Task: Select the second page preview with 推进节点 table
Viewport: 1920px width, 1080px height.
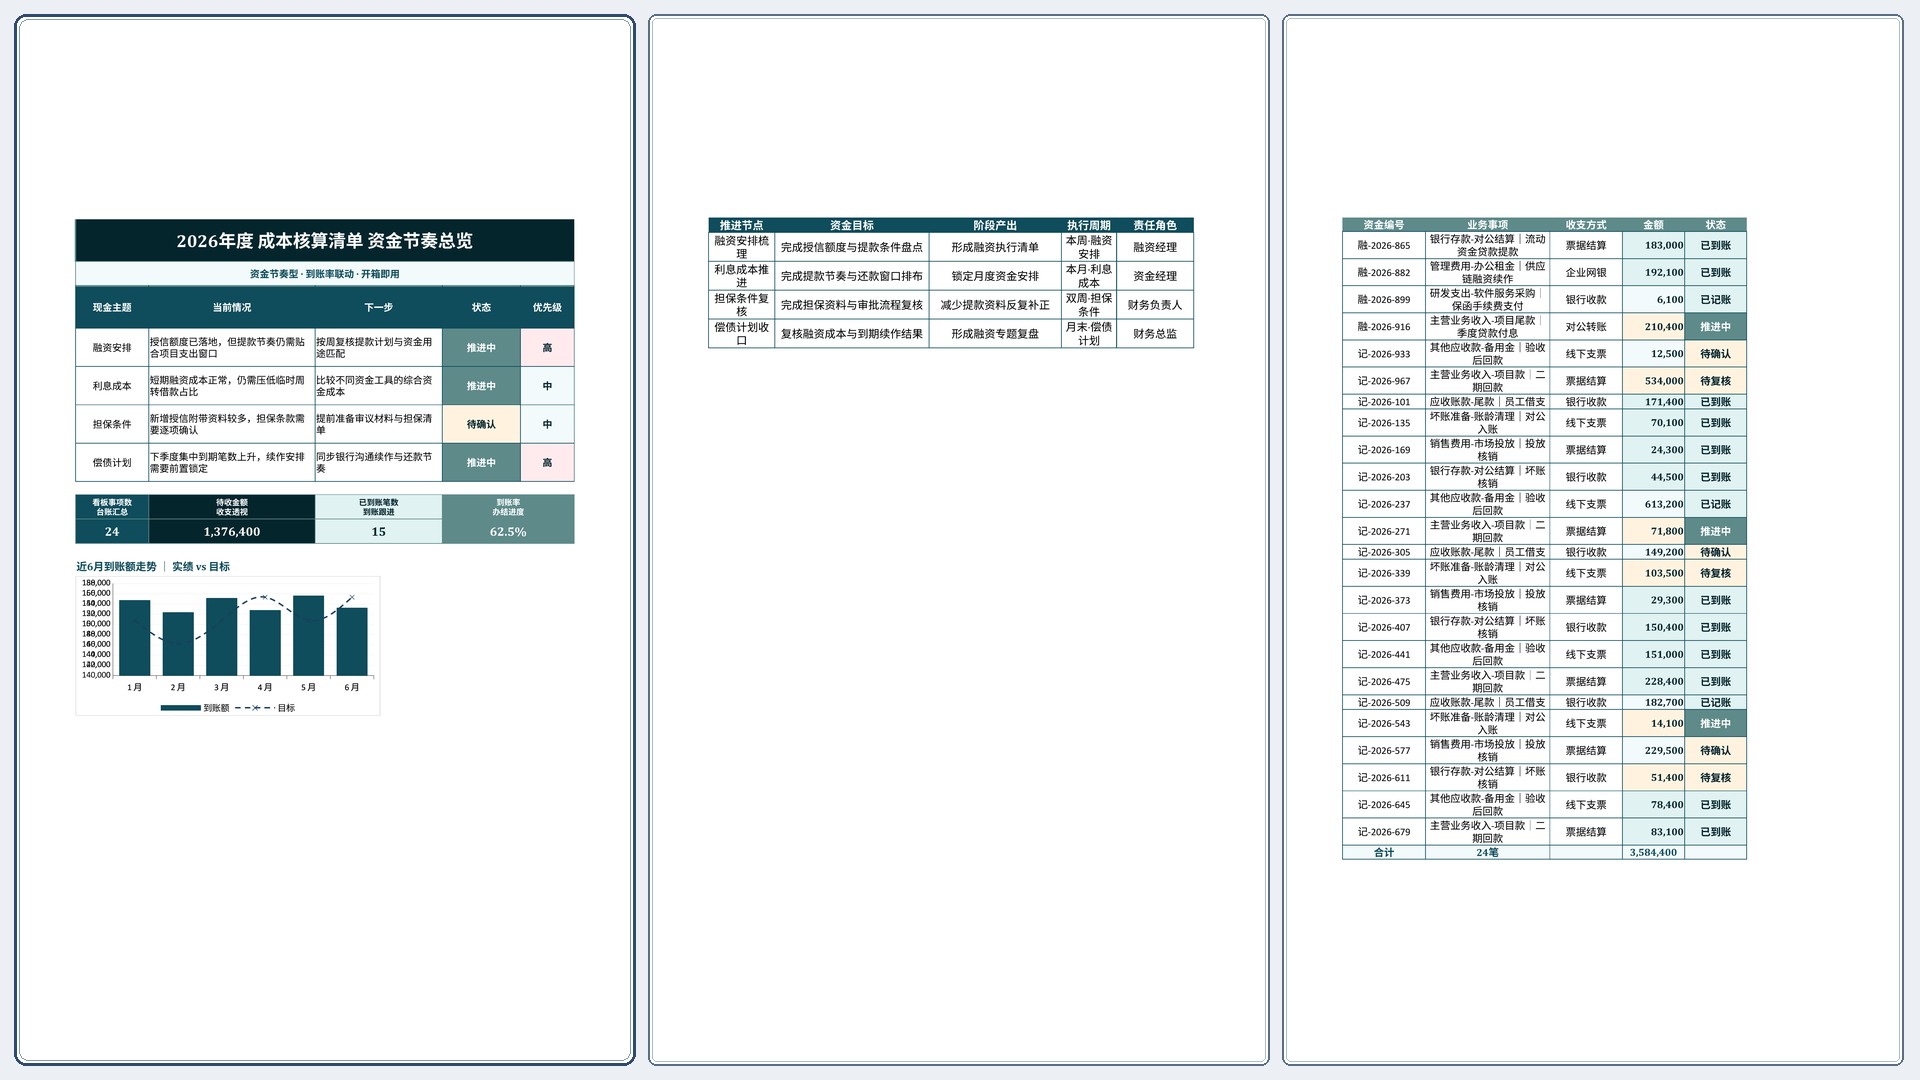Action: pos(959,540)
